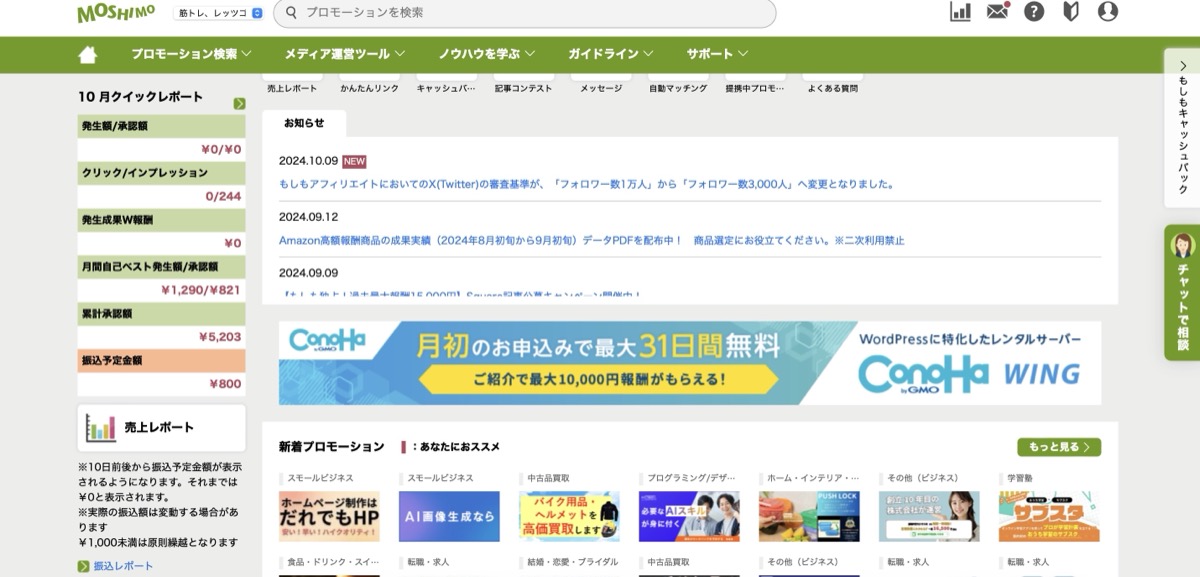Click the 中古品買取 label above バイク用品
The image size is (1200, 577).
548,478
